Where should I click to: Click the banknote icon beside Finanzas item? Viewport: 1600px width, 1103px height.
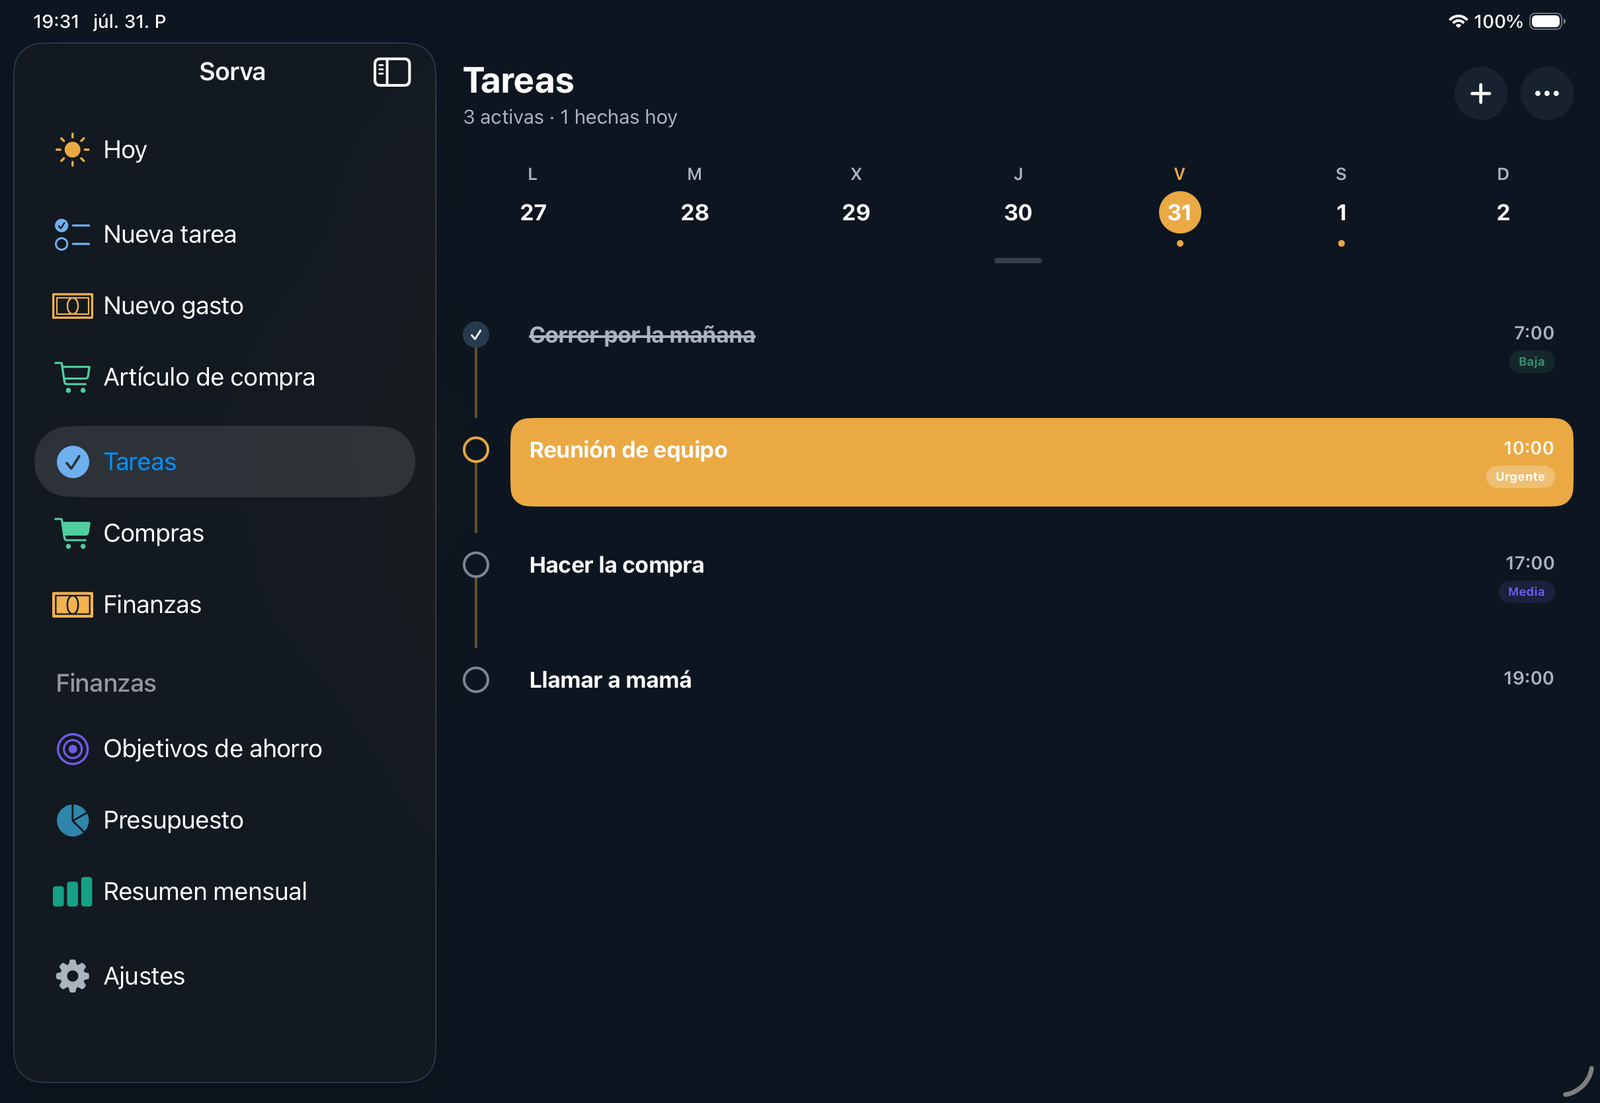tap(72, 605)
